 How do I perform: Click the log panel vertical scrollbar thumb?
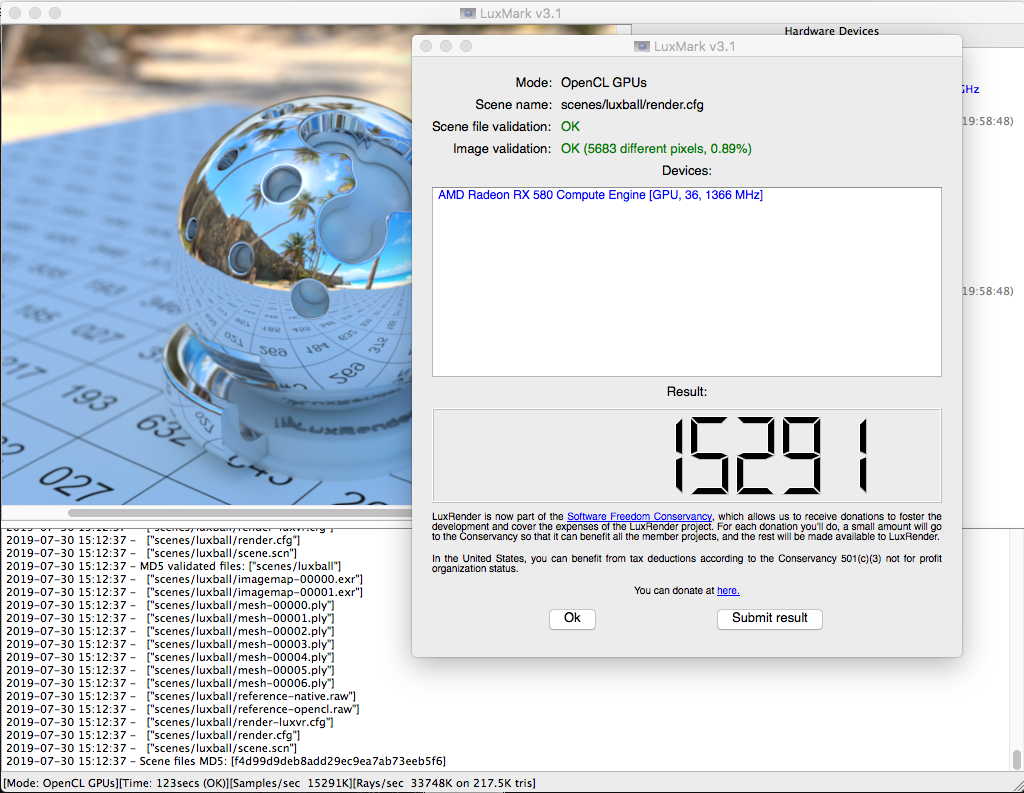pos(1016,760)
